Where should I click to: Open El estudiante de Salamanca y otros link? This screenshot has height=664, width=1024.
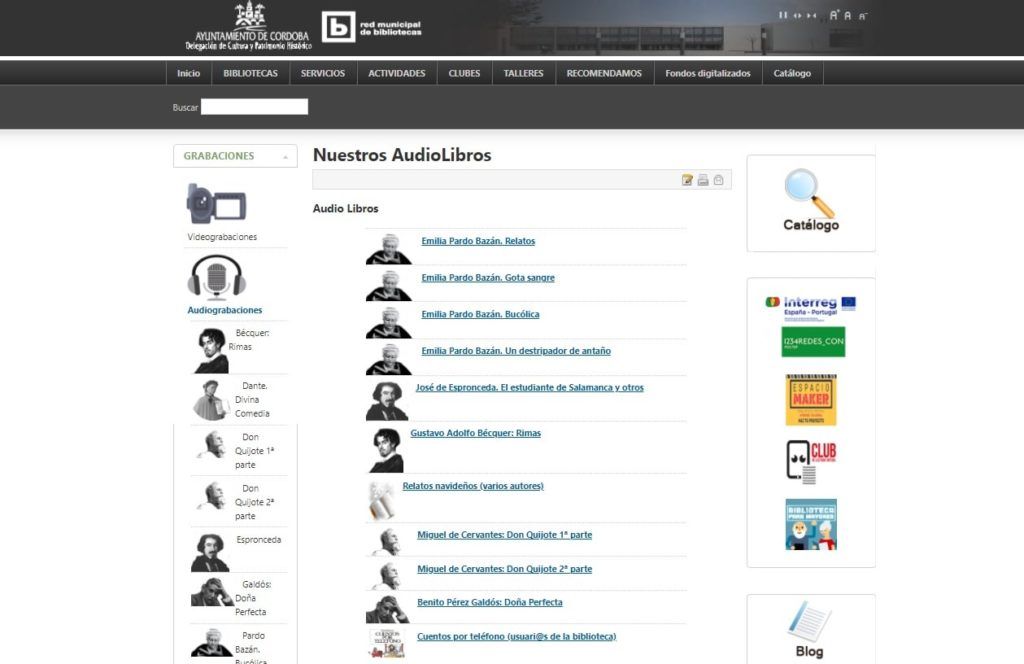(530, 387)
